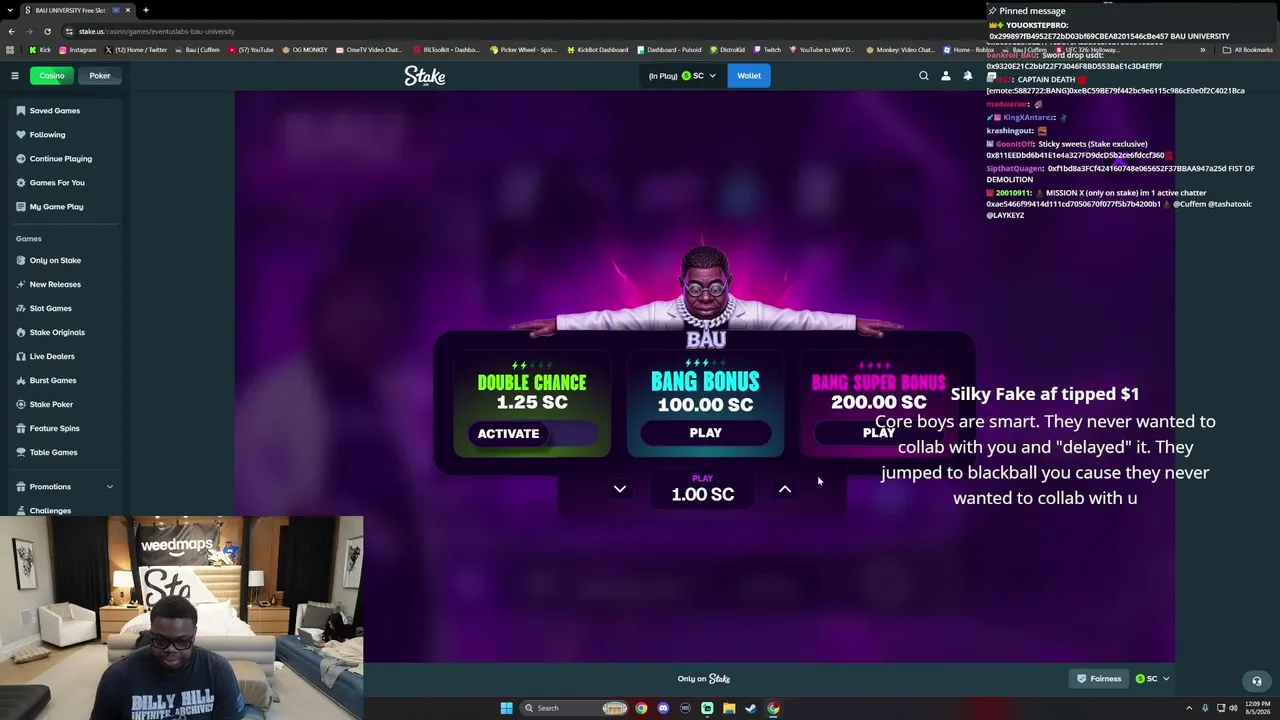
Task: Open a new browser tab
Action: 145,10
